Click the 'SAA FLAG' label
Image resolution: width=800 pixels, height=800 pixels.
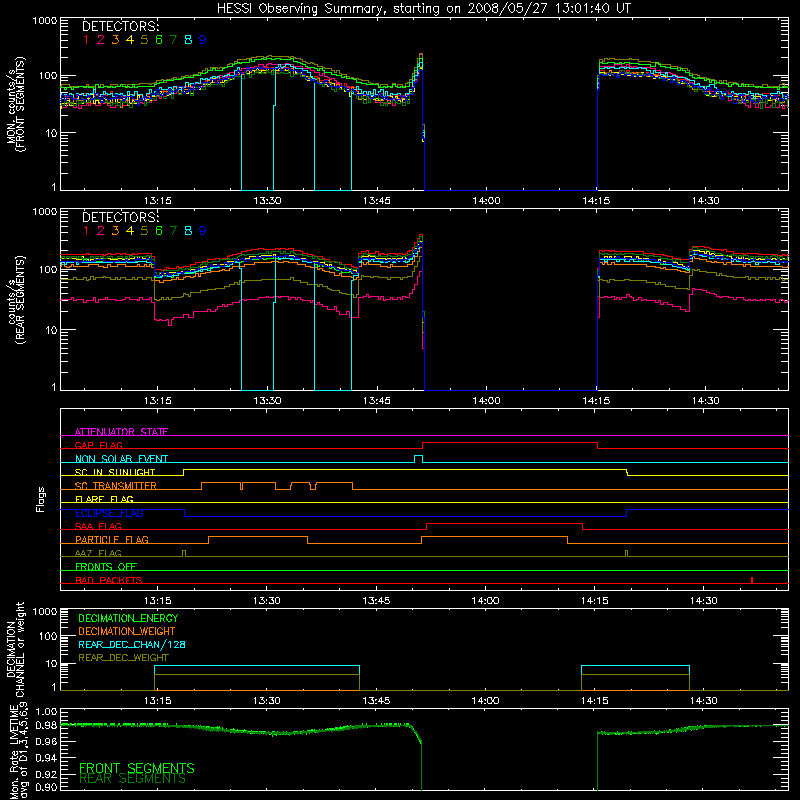98,526
